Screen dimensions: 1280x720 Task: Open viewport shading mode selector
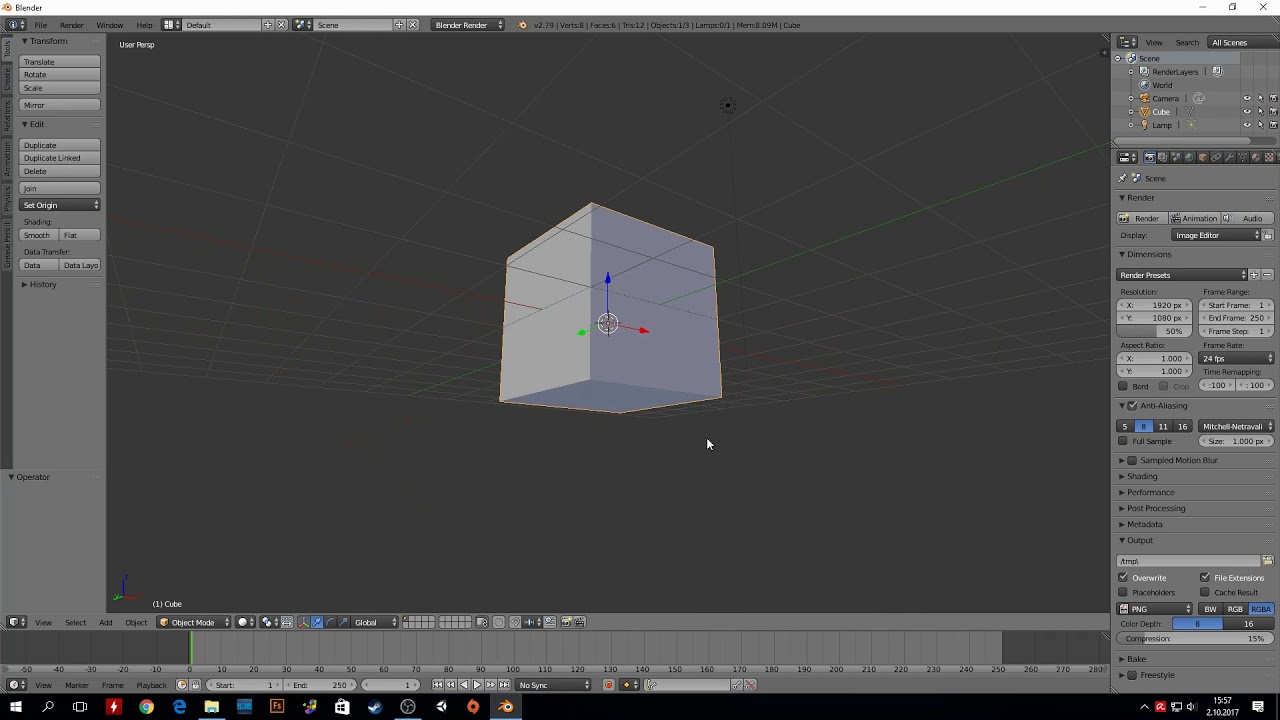point(246,622)
